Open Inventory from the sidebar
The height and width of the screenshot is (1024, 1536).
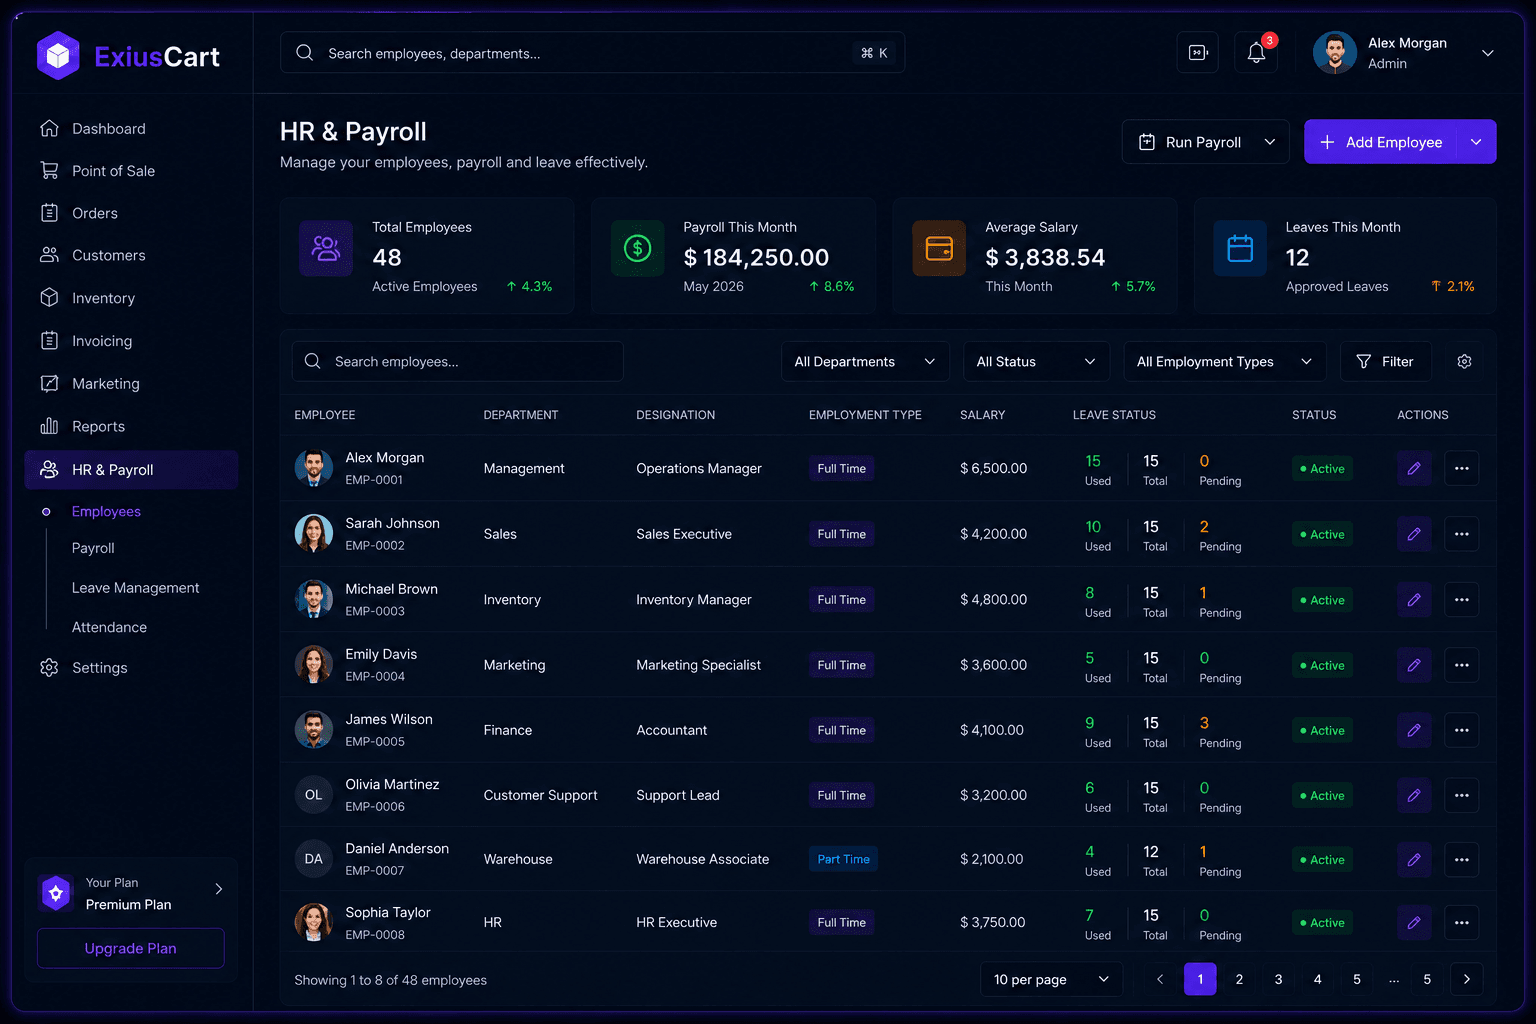(103, 298)
